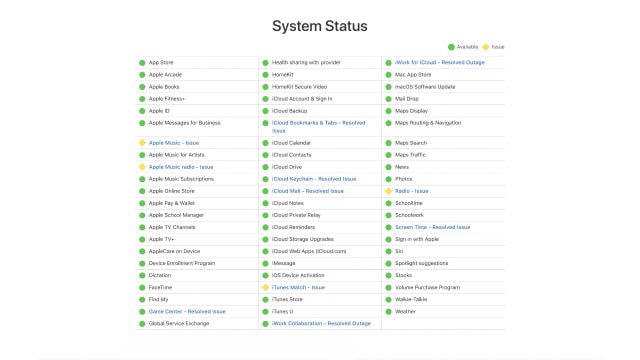Image resolution: width=640 pixels, height=360 pixels.
Task: Click green status dot beside Game Center
Action: 142,311
